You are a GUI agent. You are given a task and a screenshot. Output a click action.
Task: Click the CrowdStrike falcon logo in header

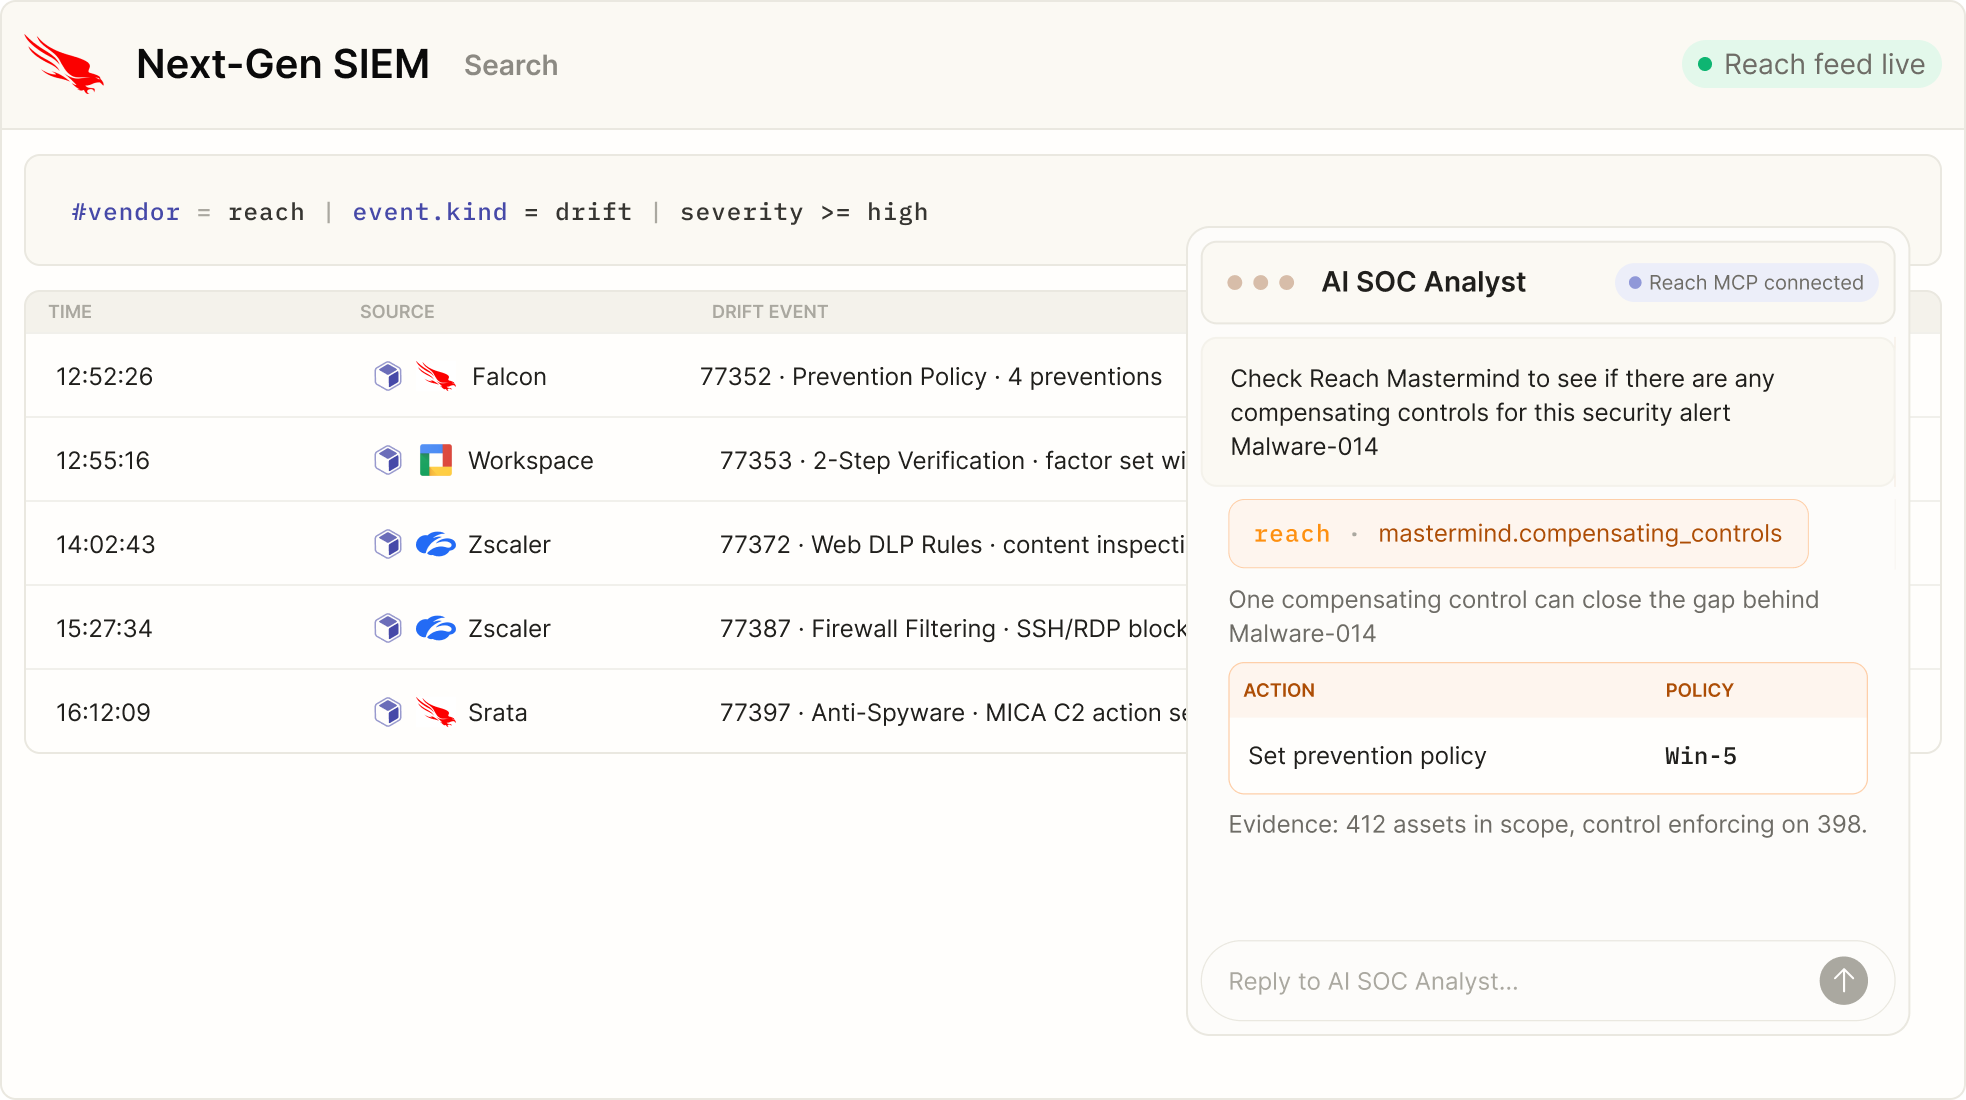coord(64,64)
